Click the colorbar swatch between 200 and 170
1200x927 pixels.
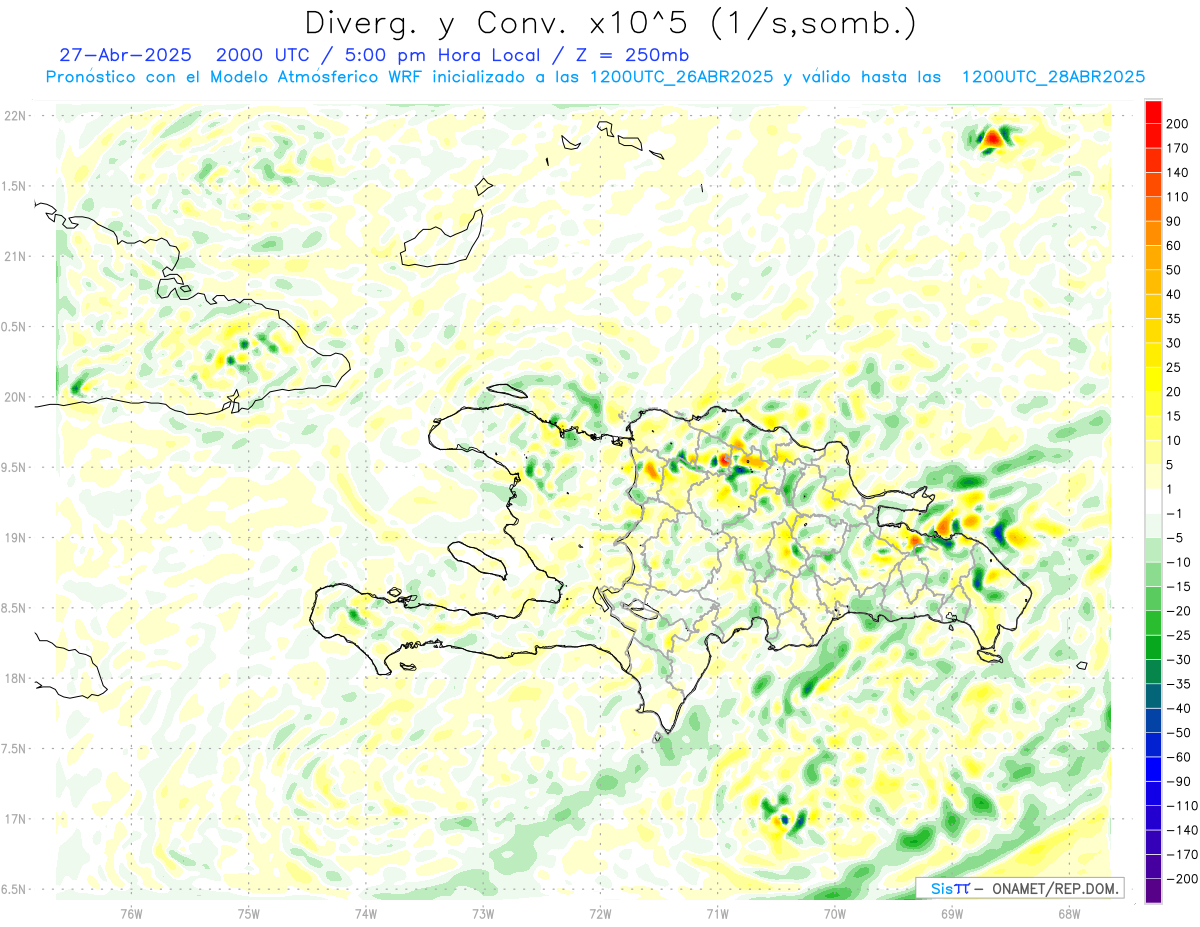pos(1153,136)
